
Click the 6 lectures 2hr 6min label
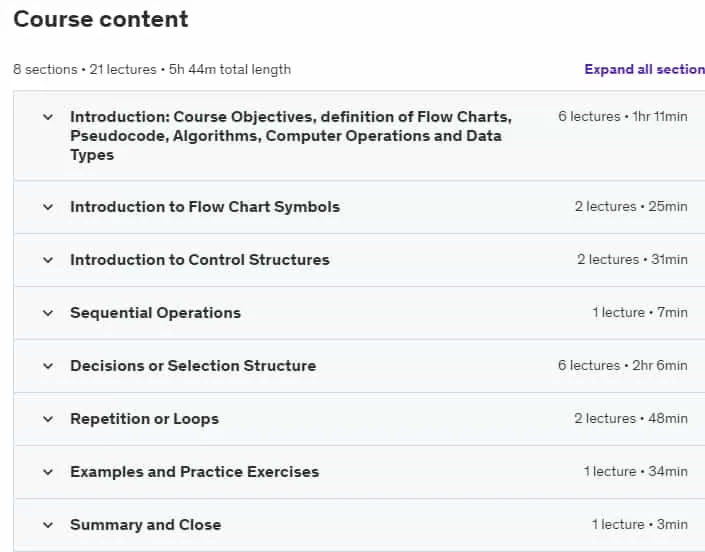(623, 365)
